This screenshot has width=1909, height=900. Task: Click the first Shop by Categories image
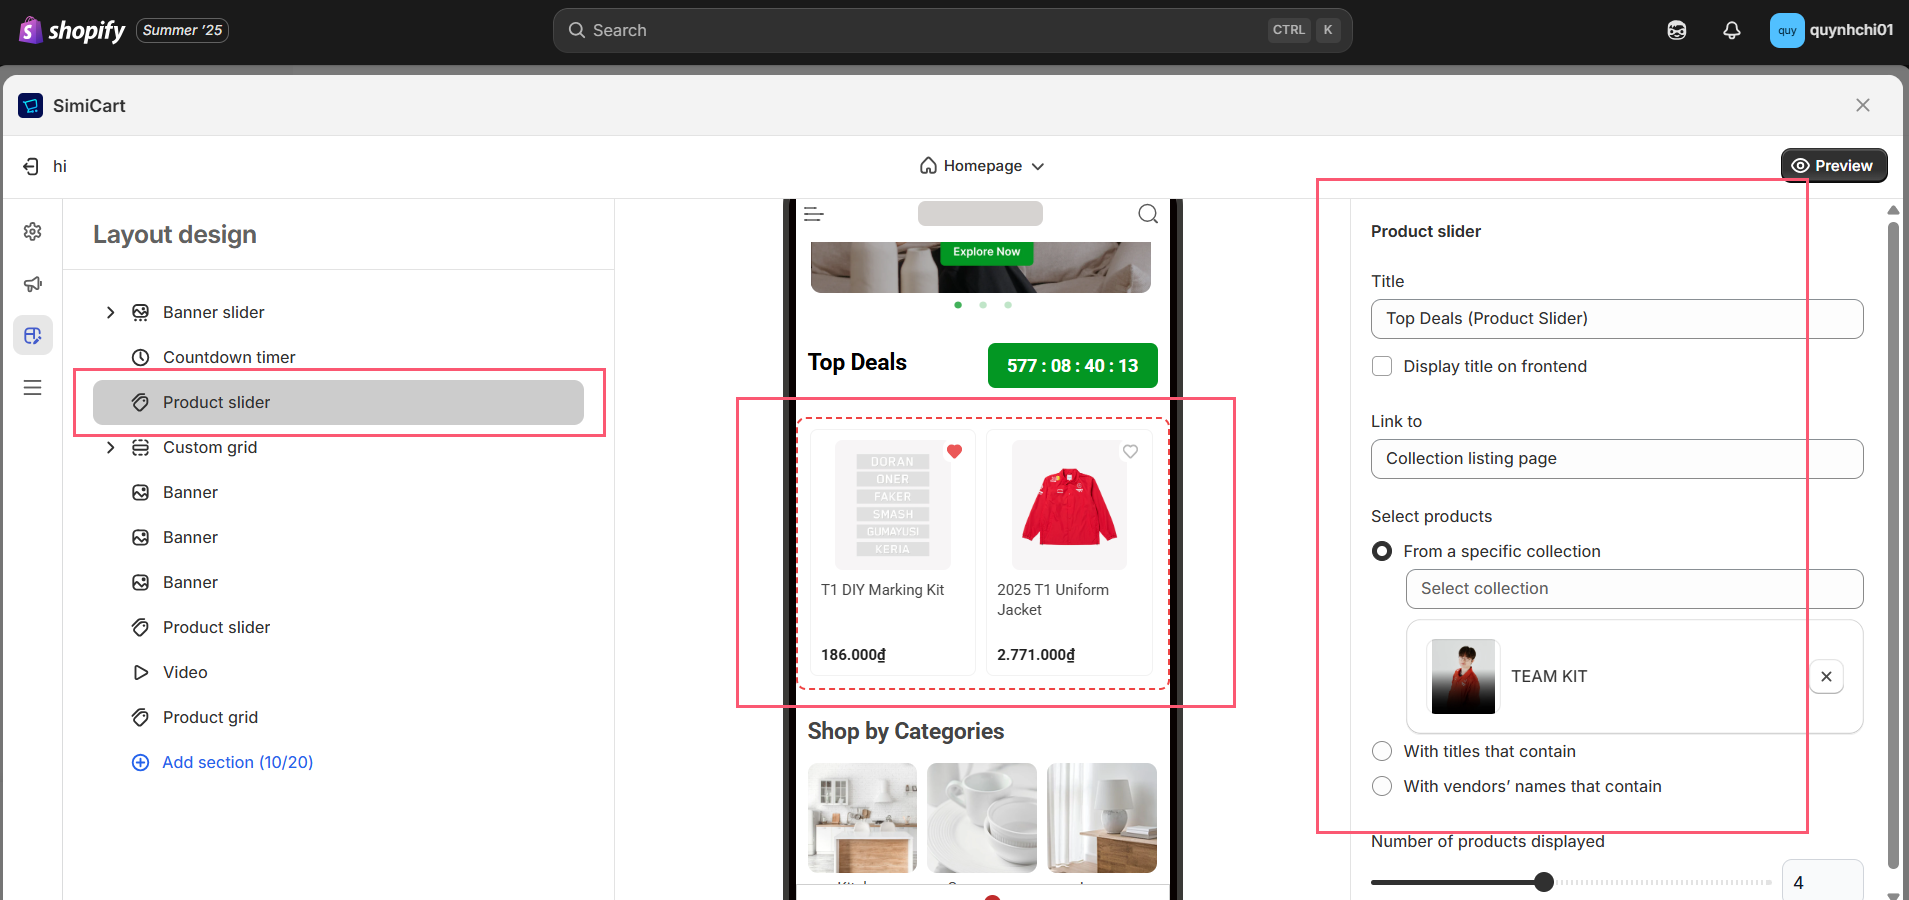862,818
